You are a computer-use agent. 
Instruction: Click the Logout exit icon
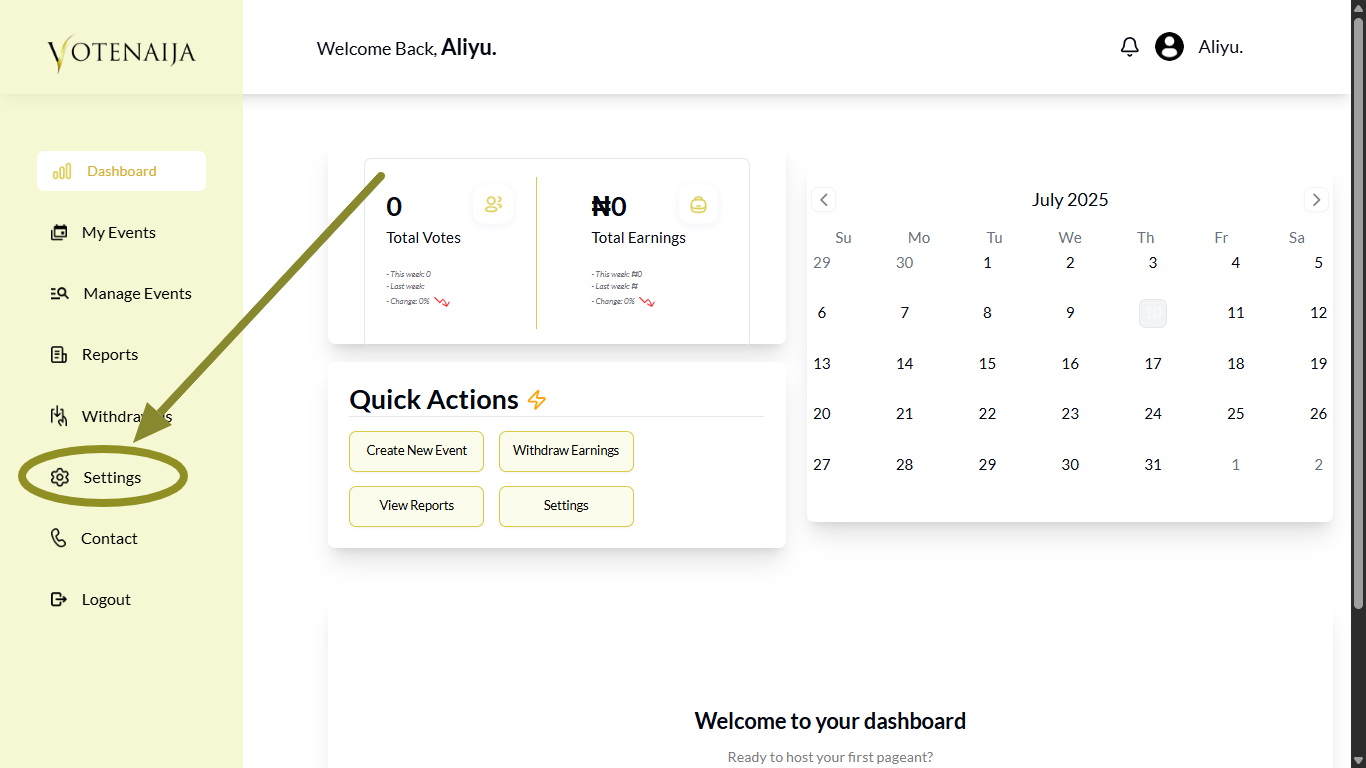tap(59, 599)
